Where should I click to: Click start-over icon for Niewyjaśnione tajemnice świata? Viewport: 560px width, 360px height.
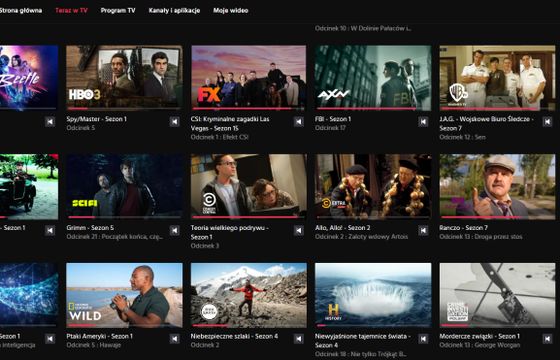(423, 339)
